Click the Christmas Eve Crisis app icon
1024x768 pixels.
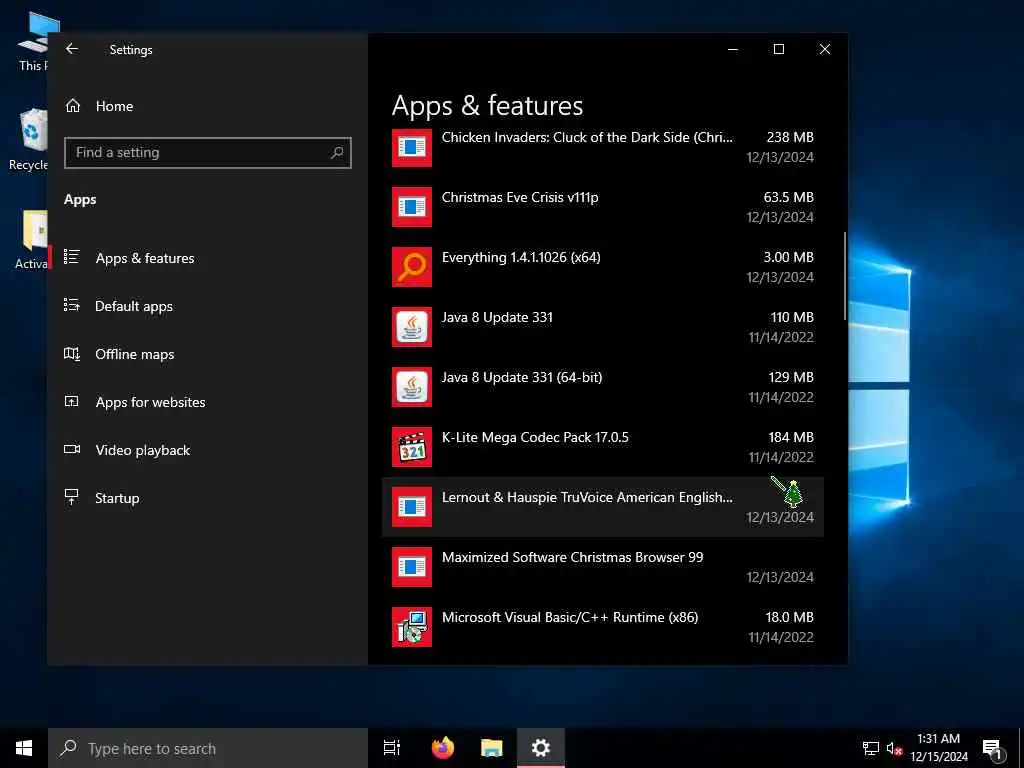[x=411, y=207]
